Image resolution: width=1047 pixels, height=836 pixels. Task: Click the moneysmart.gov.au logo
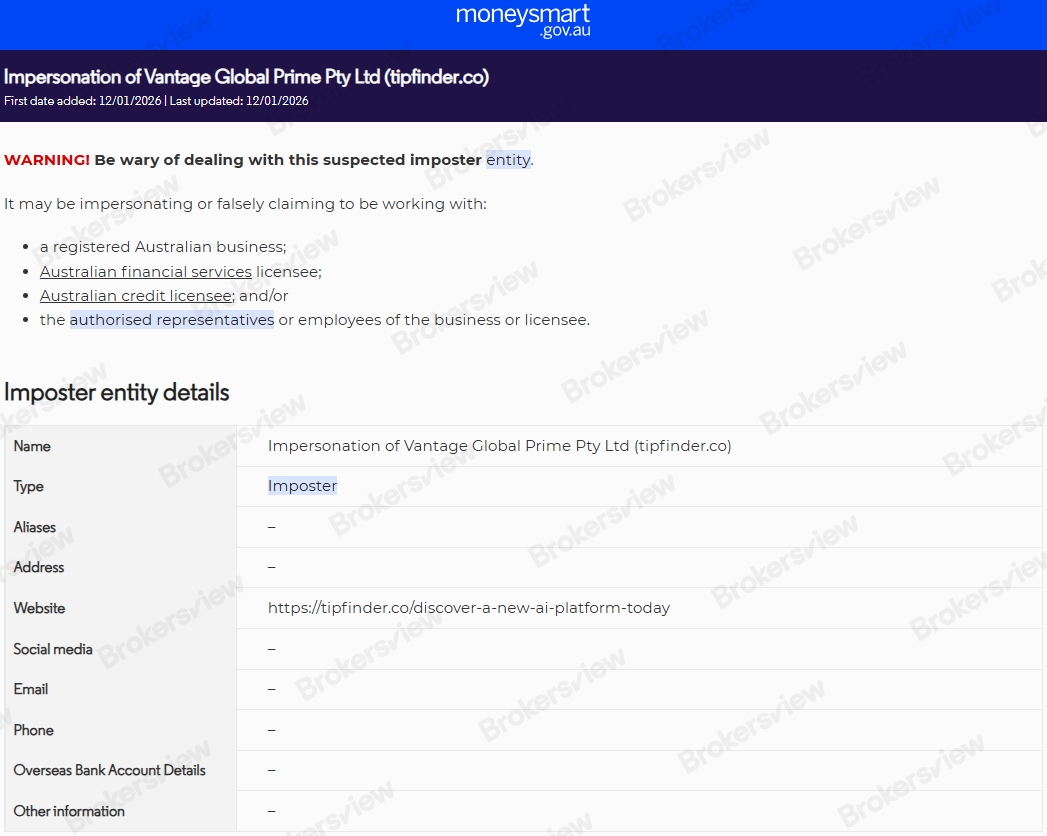[x=523, y=21]
